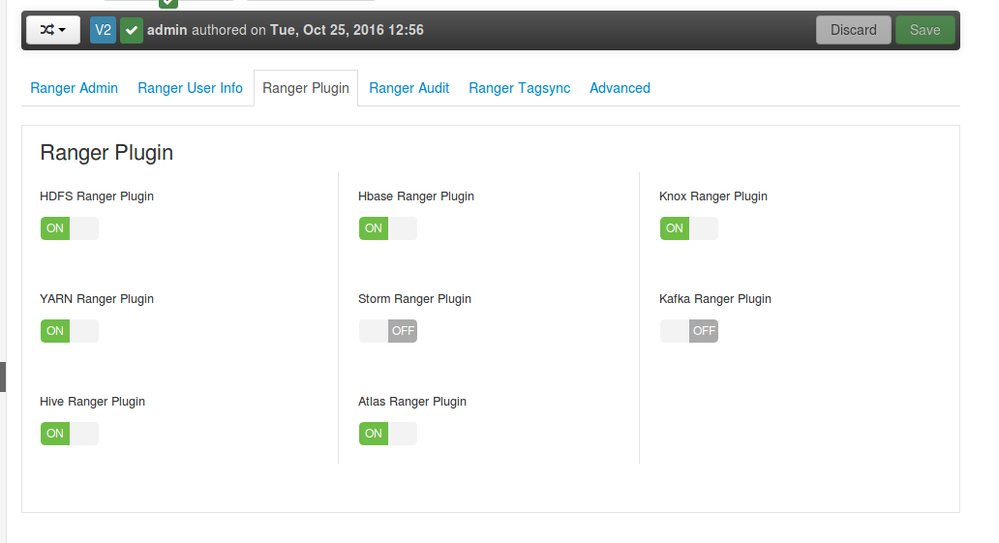Image resolution: width=999 pixels, height=543 pixels.
Task: Click the Knox Ranger Plugin label
Action: (713, 196)
